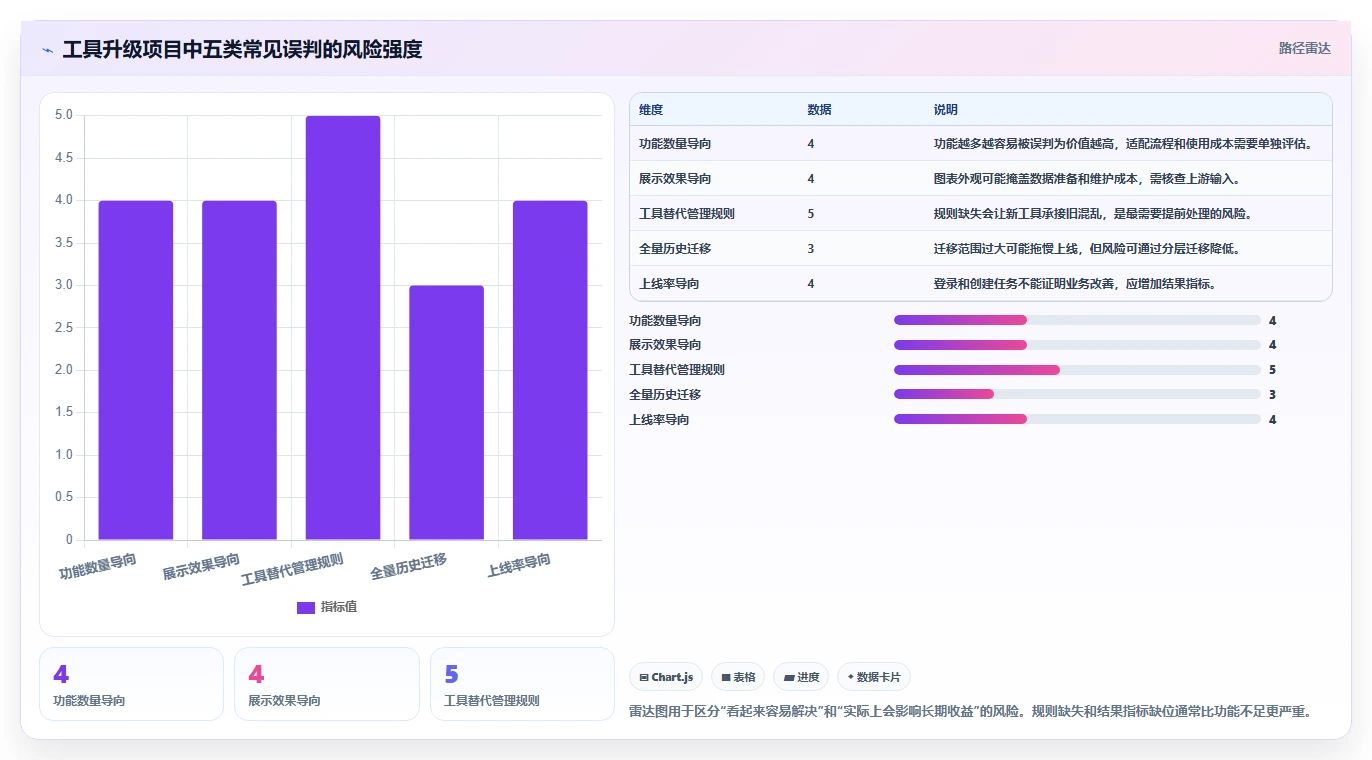Click the 全量历史迁移 progress bar
This screenshot has height=760, width=1372.
click(1077, 394)
